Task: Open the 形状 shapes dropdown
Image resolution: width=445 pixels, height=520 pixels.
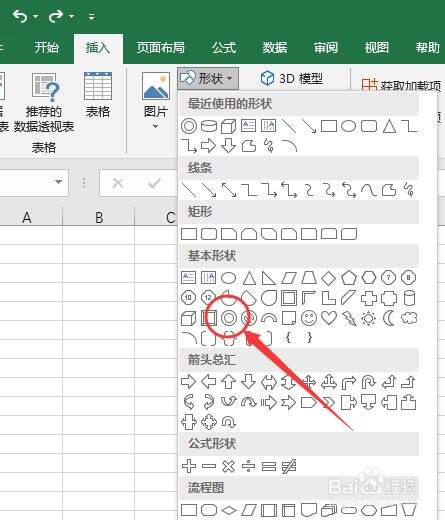Action: 208,79
